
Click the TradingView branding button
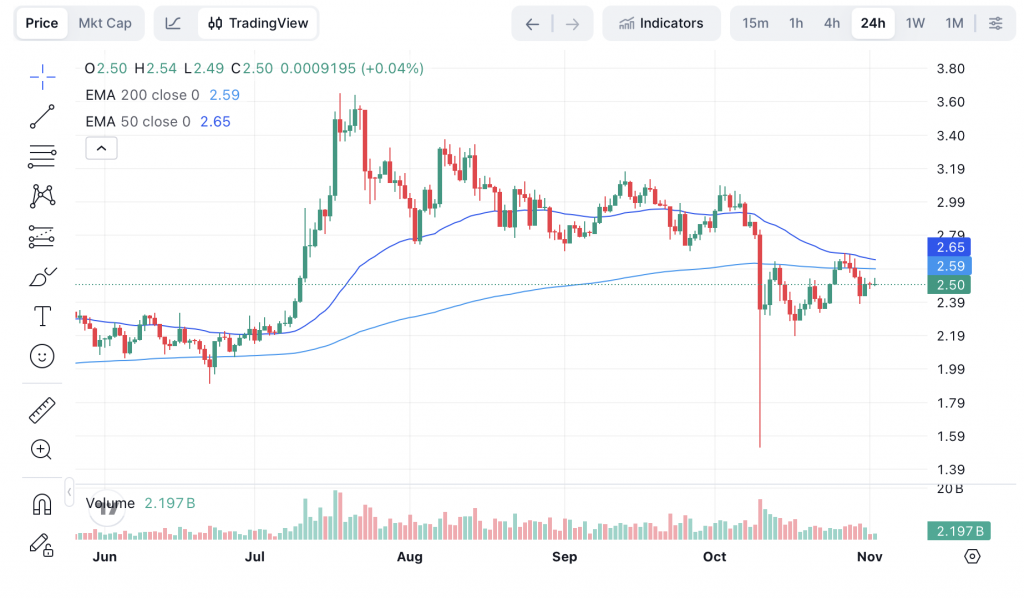(258, 22)
